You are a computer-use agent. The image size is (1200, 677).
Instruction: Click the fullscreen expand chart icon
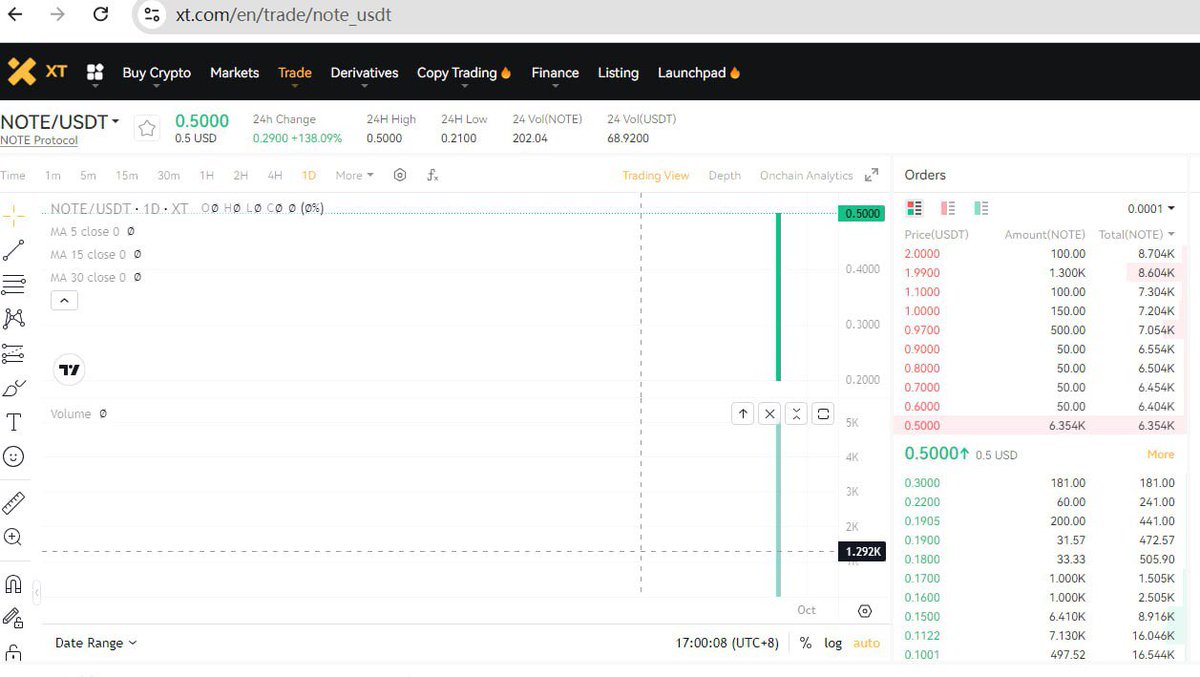point(871,174)
